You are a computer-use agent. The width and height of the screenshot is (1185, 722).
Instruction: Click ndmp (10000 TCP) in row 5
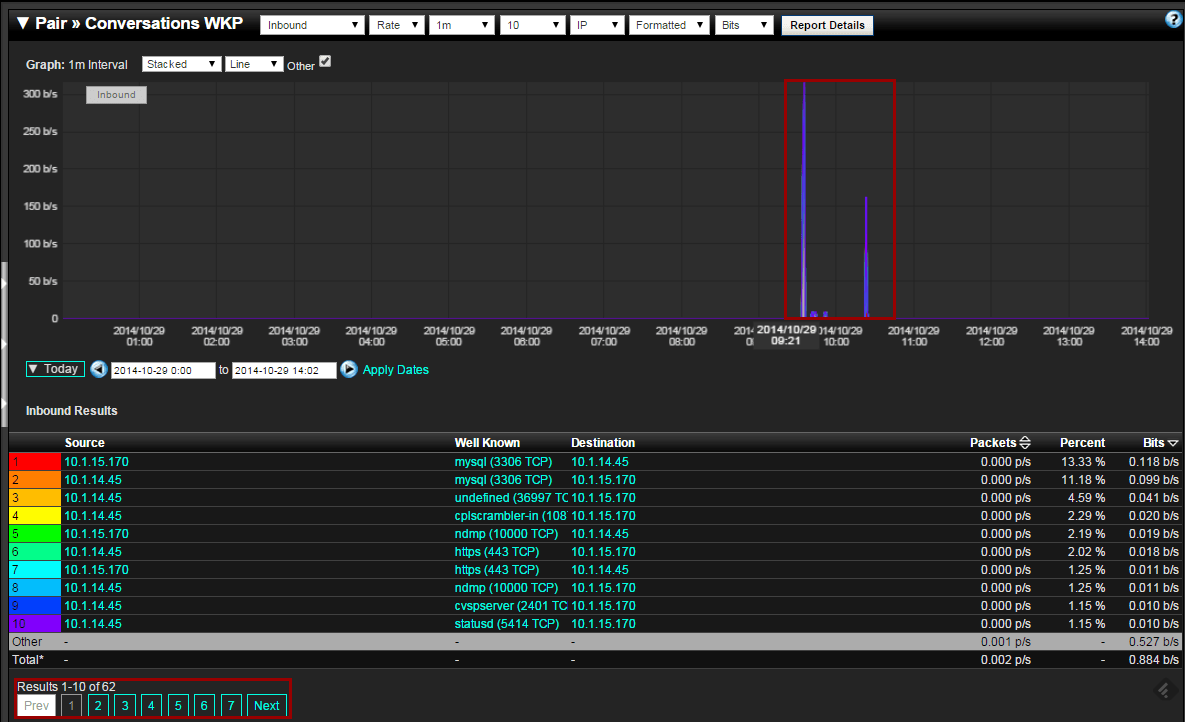[506, 534]
